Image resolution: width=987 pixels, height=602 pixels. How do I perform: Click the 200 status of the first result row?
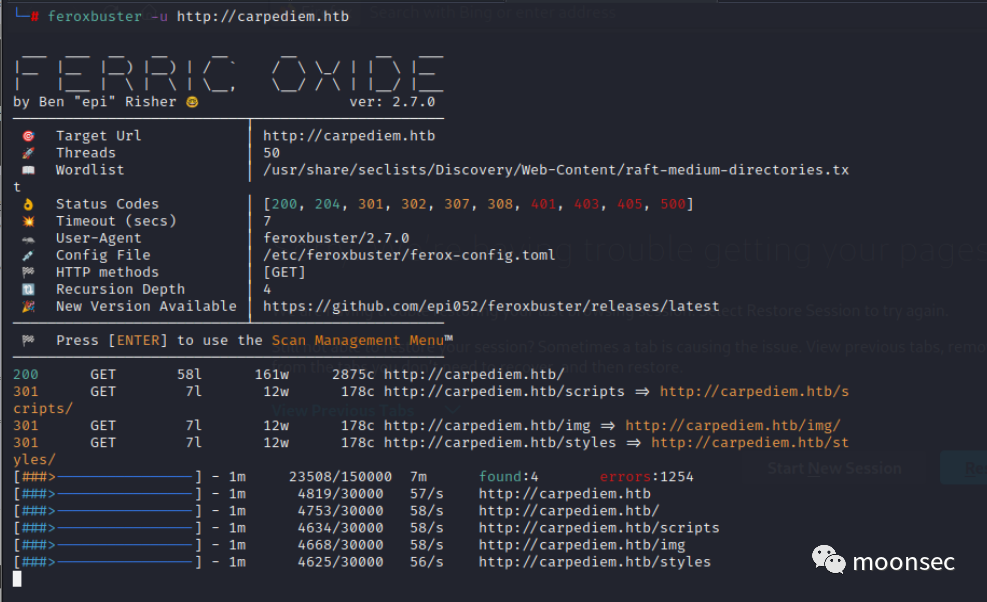(26, 375)
